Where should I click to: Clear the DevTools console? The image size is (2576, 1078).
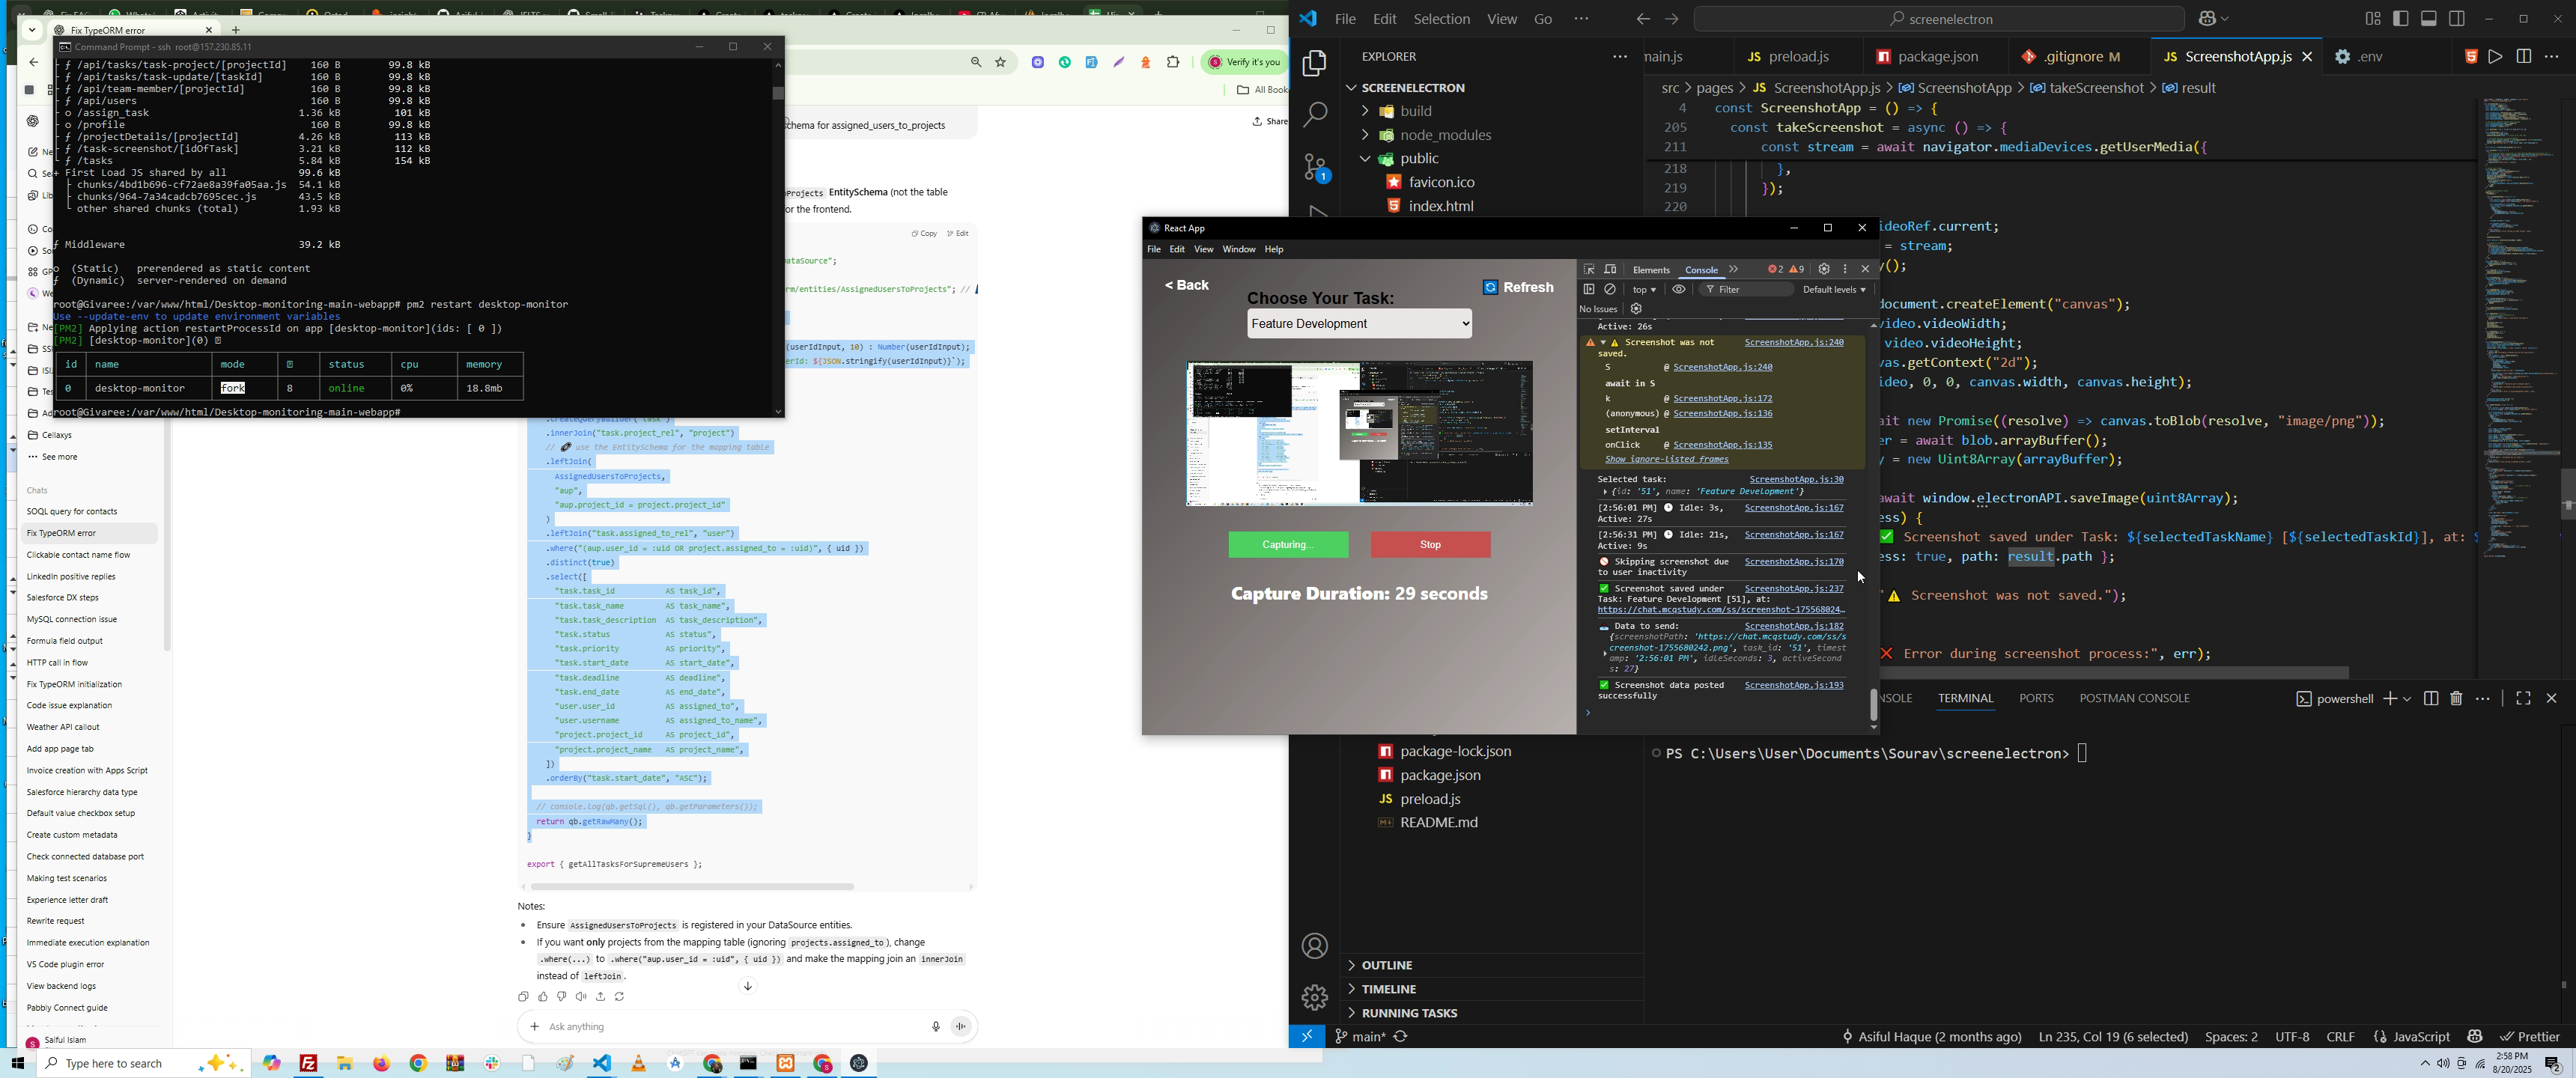click(1610, 290)
